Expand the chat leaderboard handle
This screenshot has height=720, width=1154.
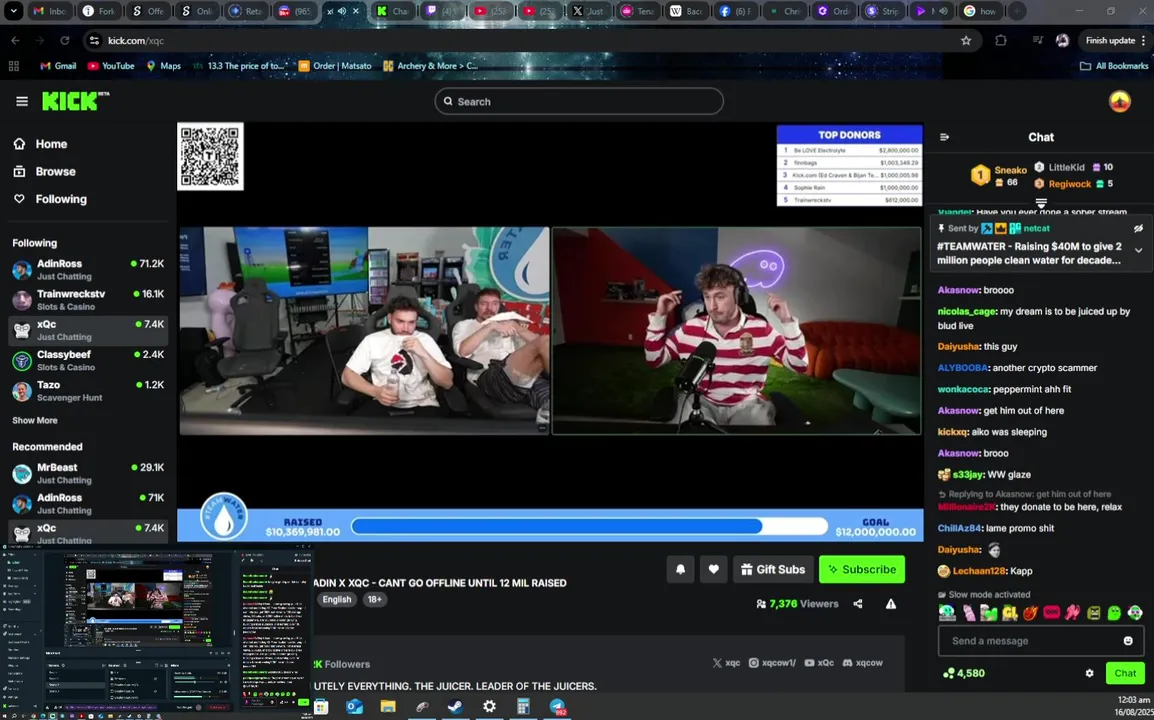[1041, 203]
